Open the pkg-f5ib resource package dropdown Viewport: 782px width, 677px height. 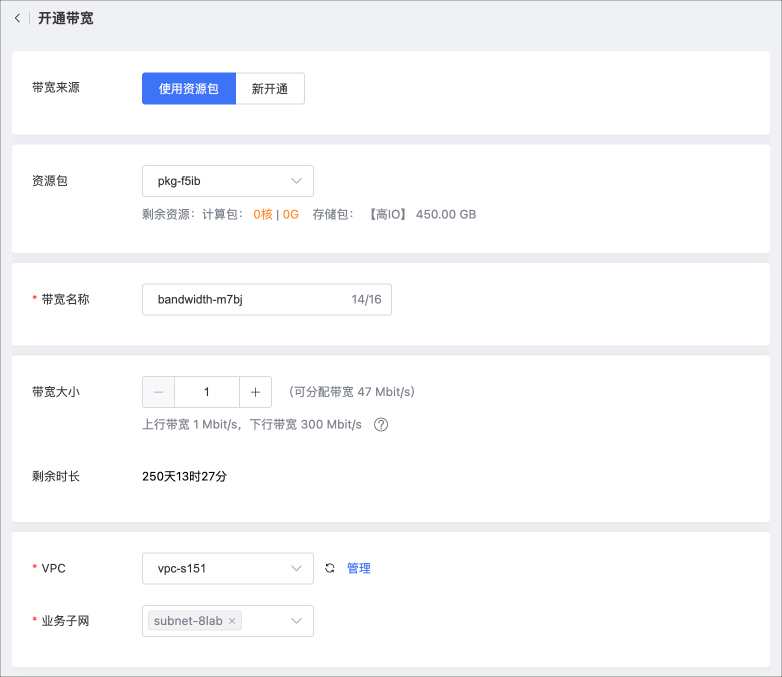(228, 181)
